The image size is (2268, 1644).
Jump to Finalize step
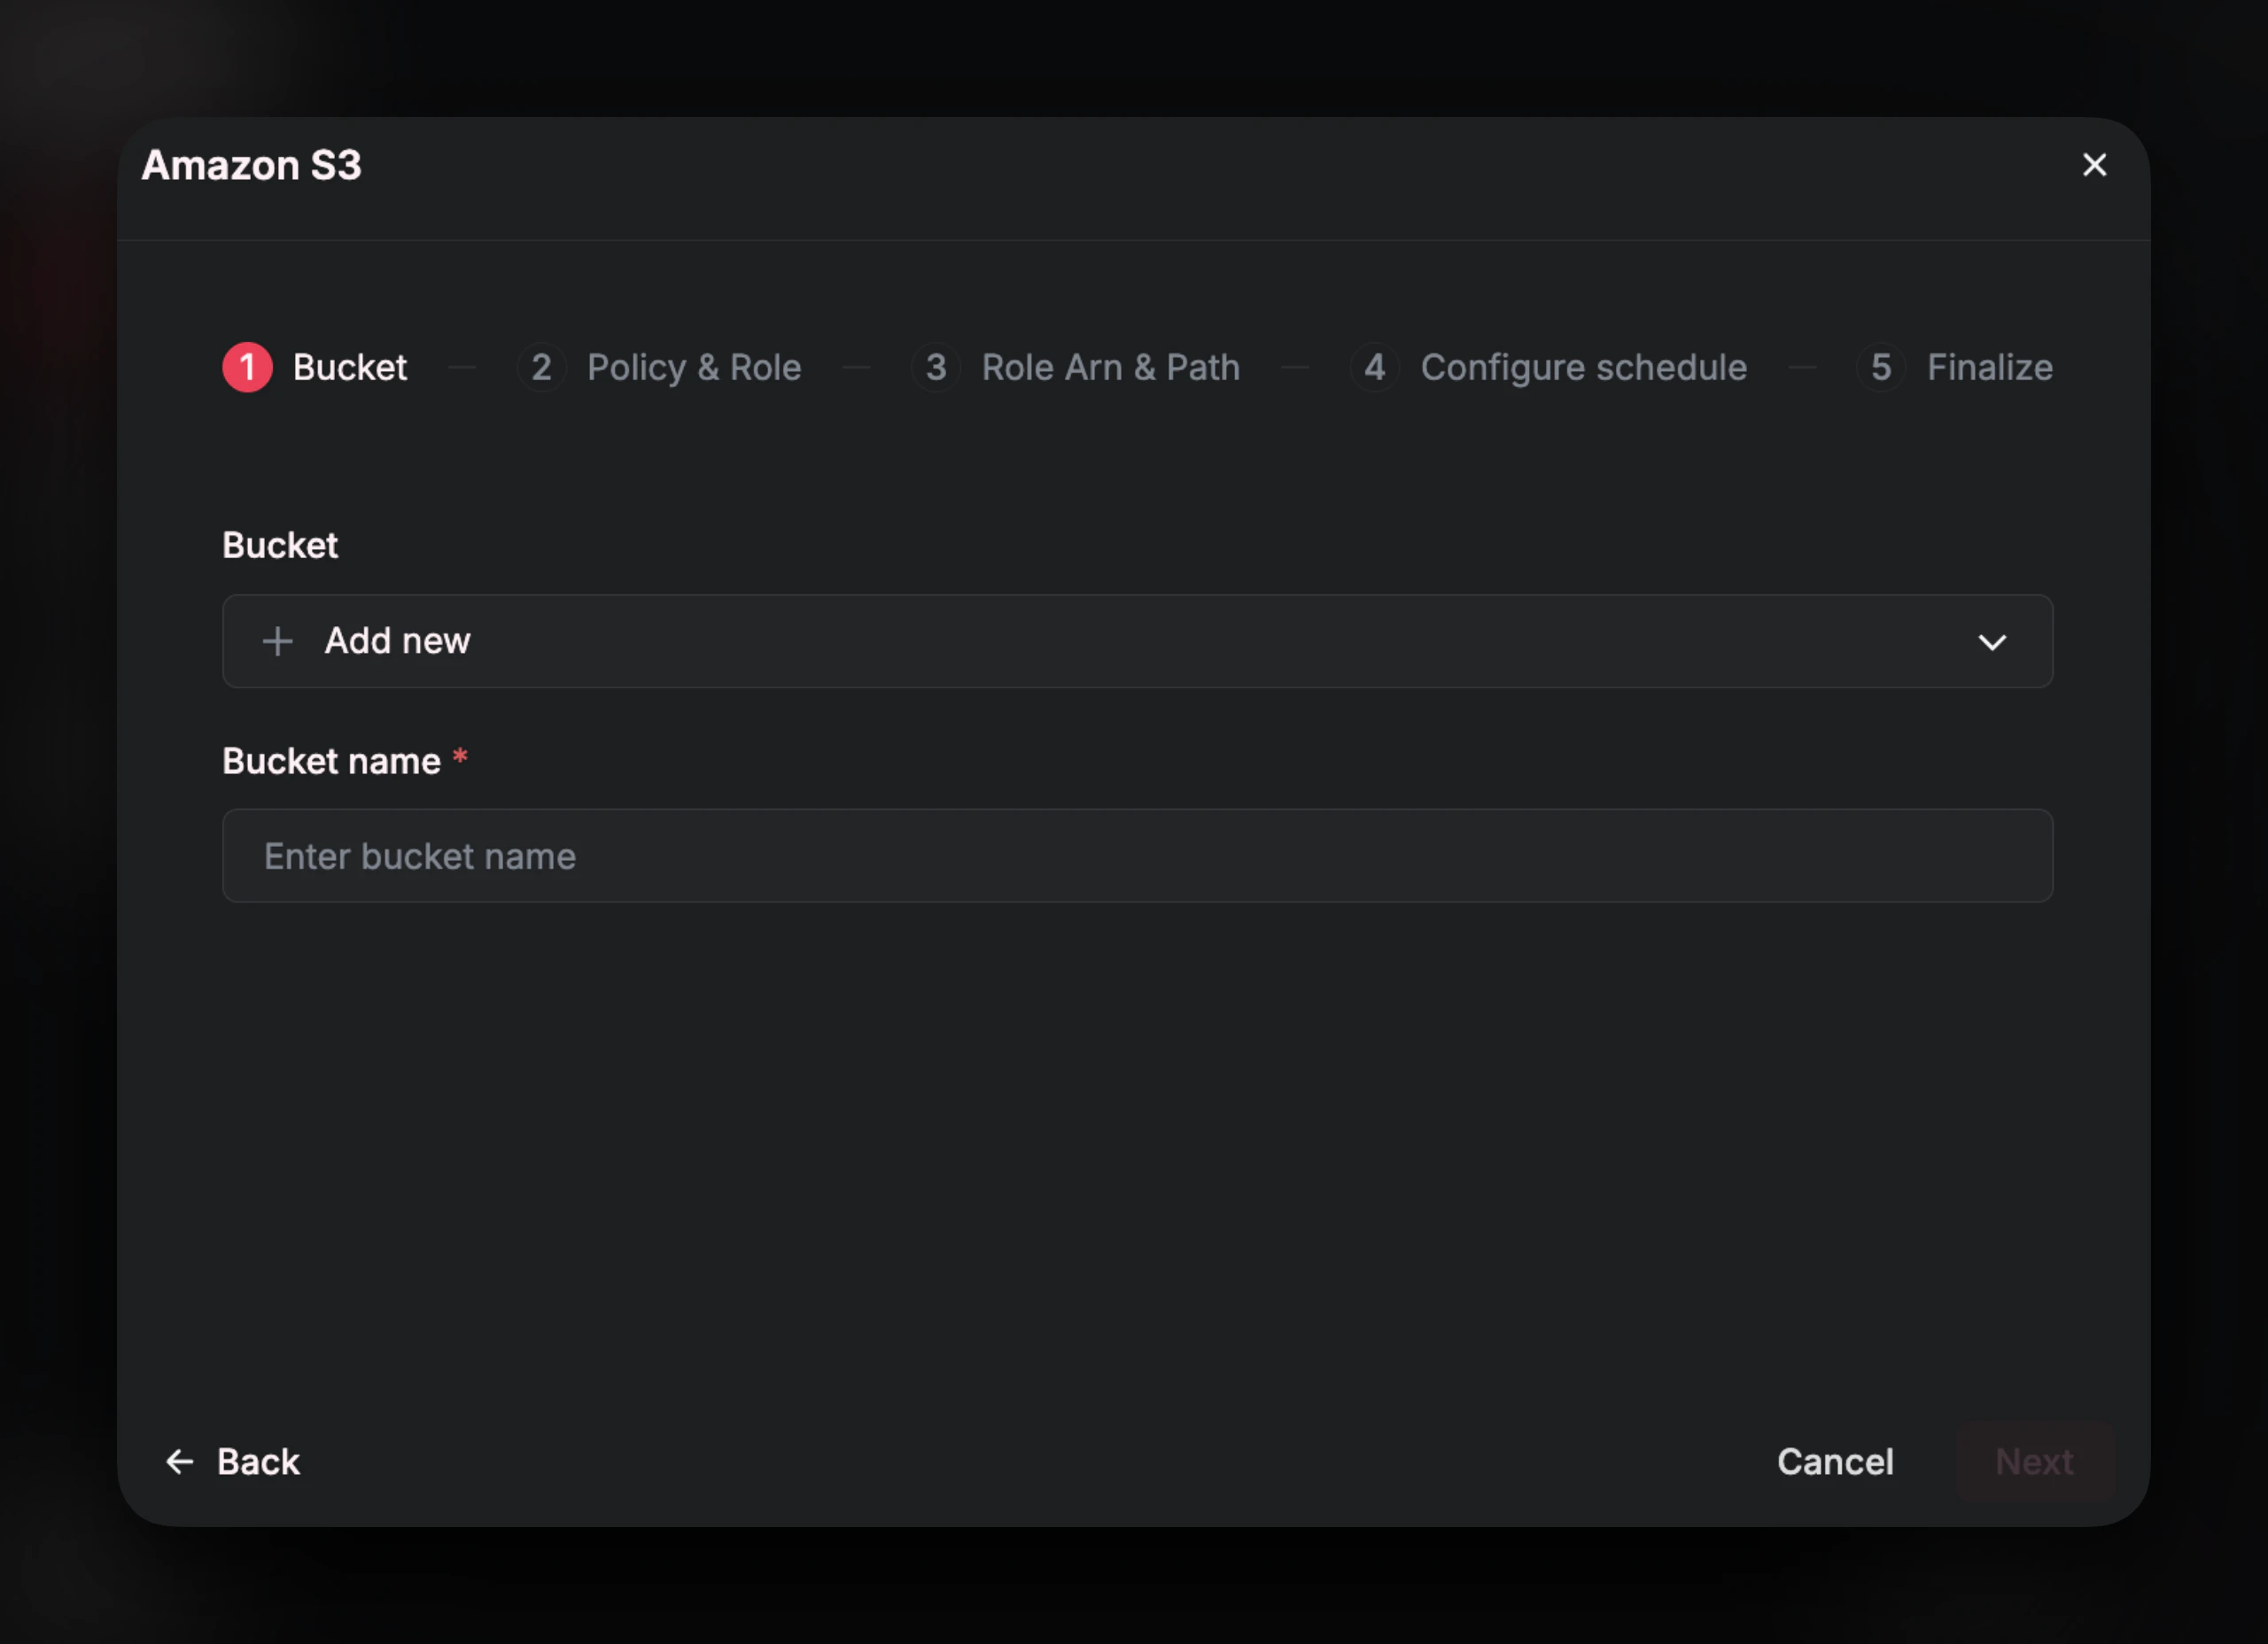(x=1989, y=367)
